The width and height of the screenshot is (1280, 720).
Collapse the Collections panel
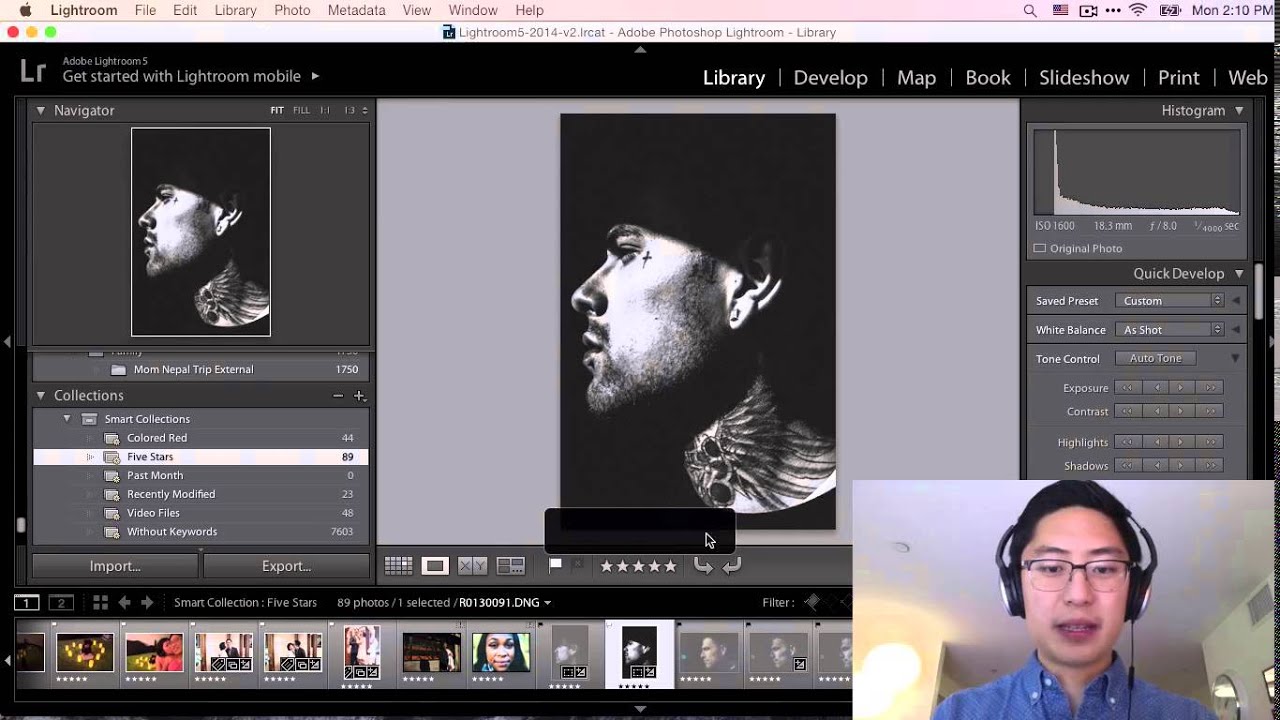[x=41, y=396]
